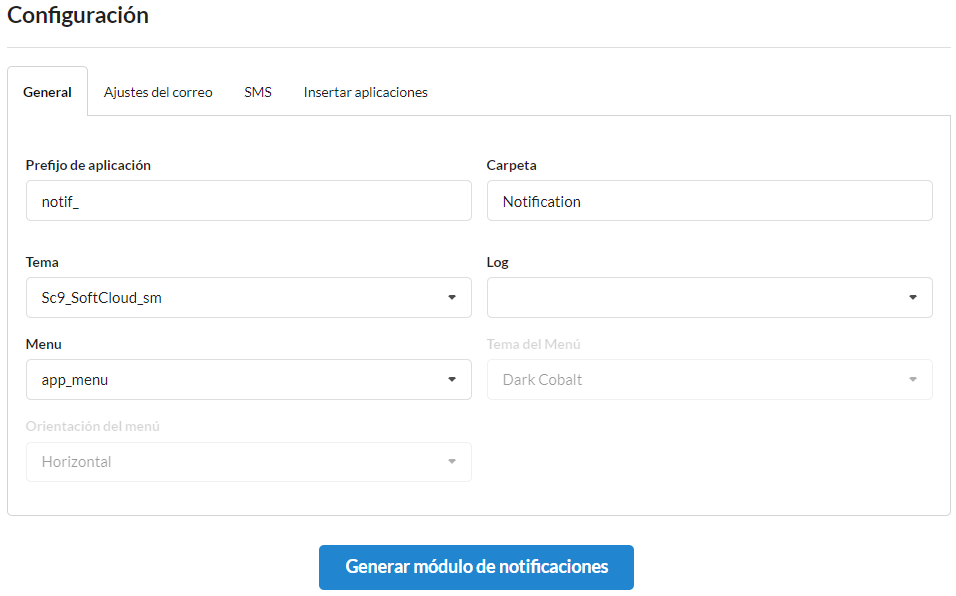Click the prefix field containing notif_
Screen dimensions: 956x596
pos(248,200)
